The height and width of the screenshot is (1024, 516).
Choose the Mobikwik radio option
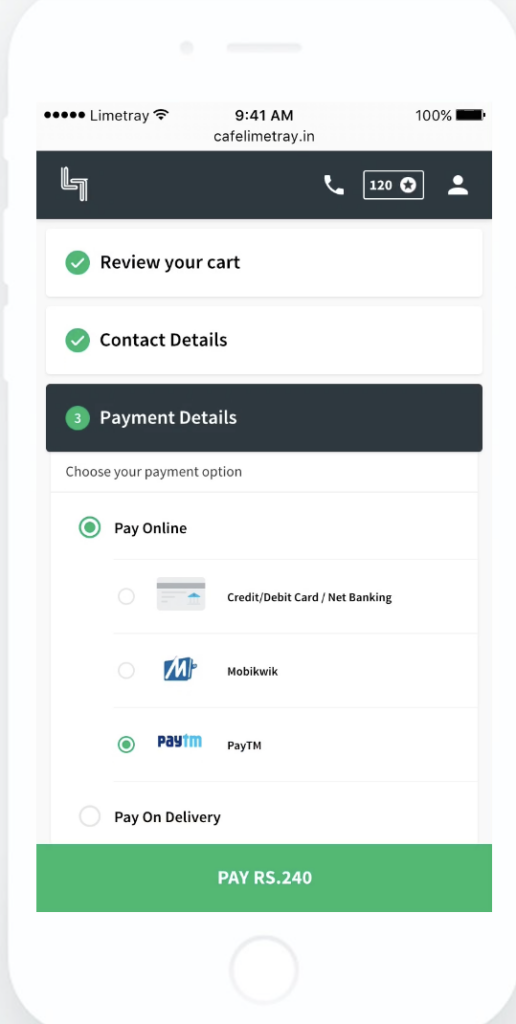(x=126, y=671)
